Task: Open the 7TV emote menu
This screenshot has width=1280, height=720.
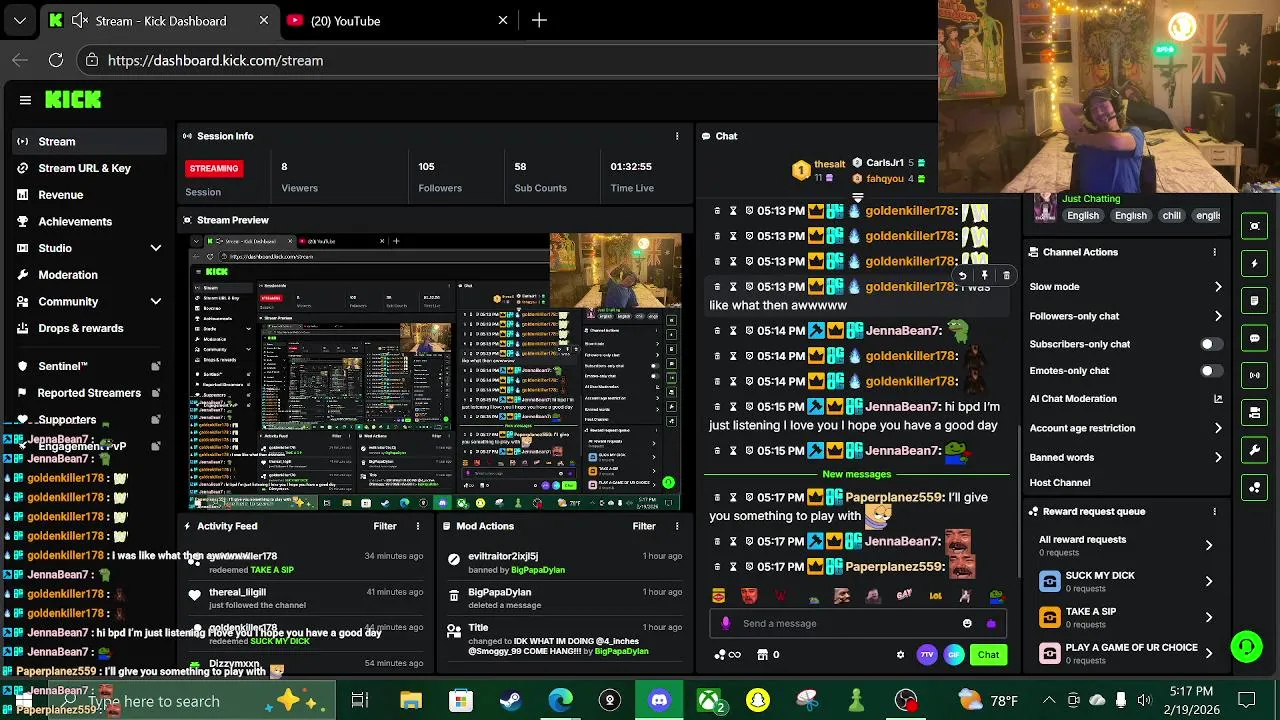Action: pos(927,655)
